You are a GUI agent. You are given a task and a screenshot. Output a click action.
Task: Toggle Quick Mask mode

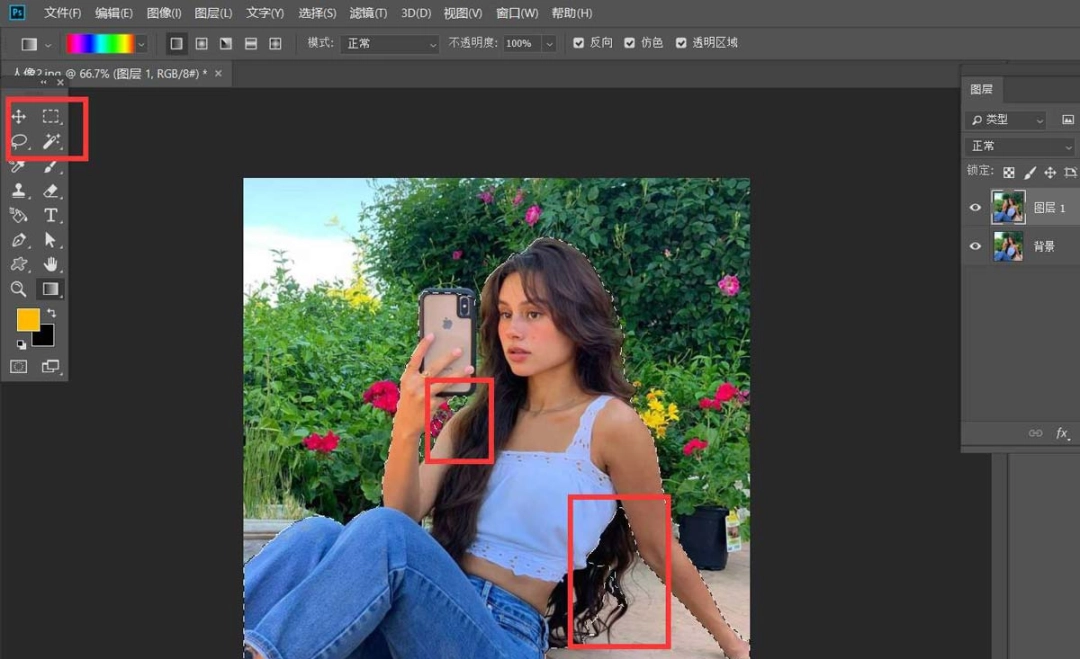19,366
